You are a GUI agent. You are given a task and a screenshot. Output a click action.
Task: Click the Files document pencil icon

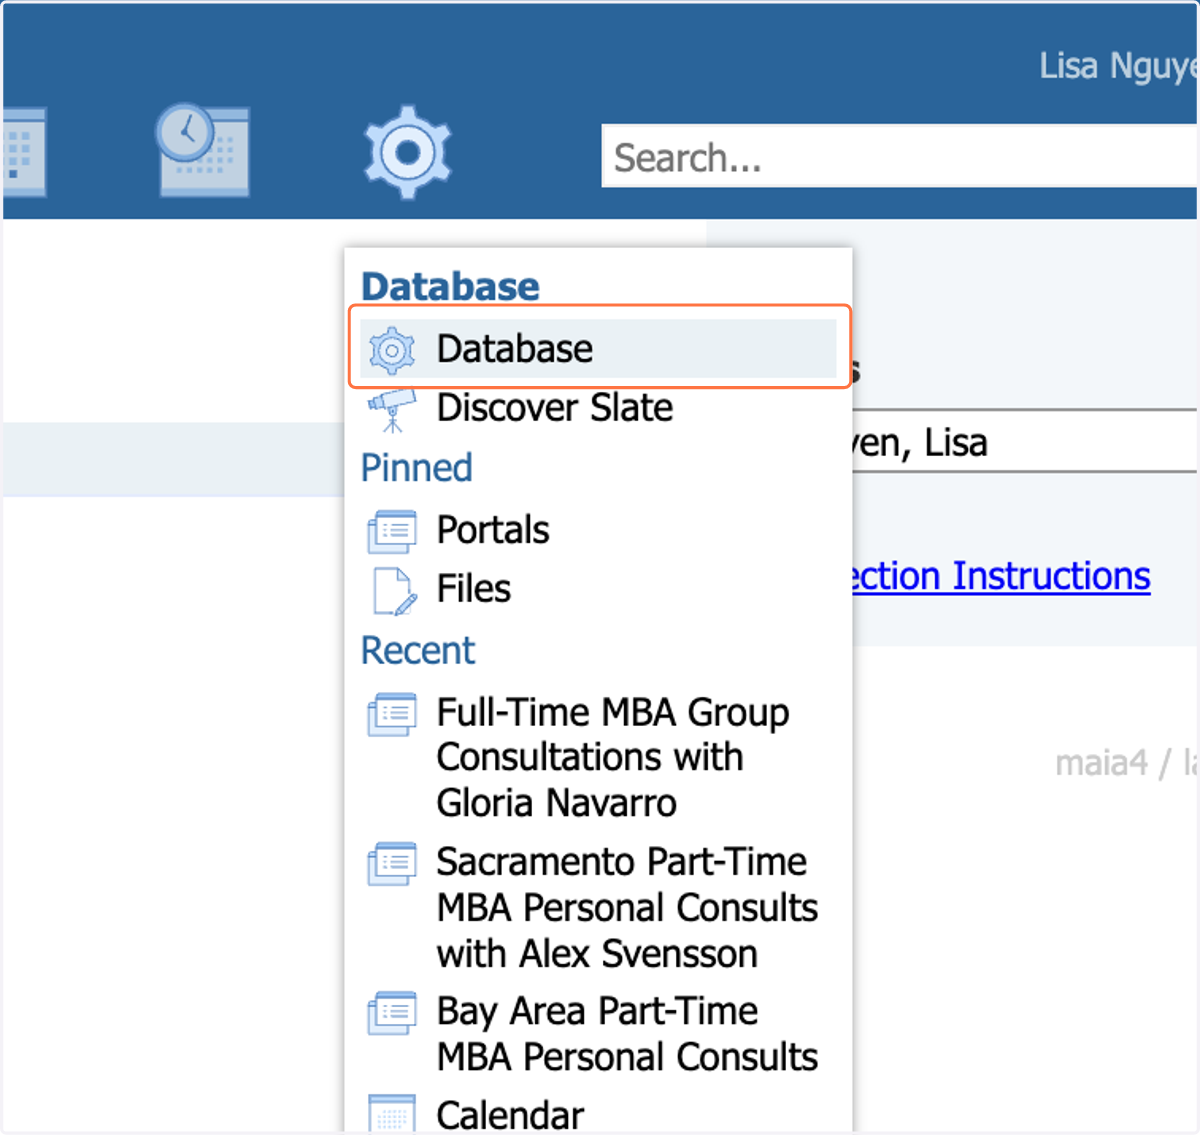[x=394, y=591]
